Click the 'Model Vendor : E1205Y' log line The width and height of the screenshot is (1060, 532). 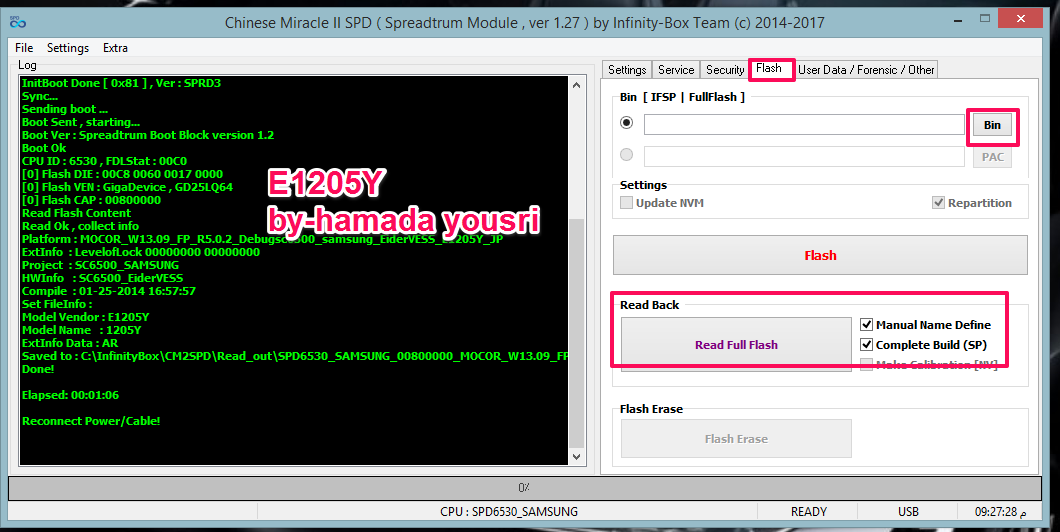click(x=85, y=317)
